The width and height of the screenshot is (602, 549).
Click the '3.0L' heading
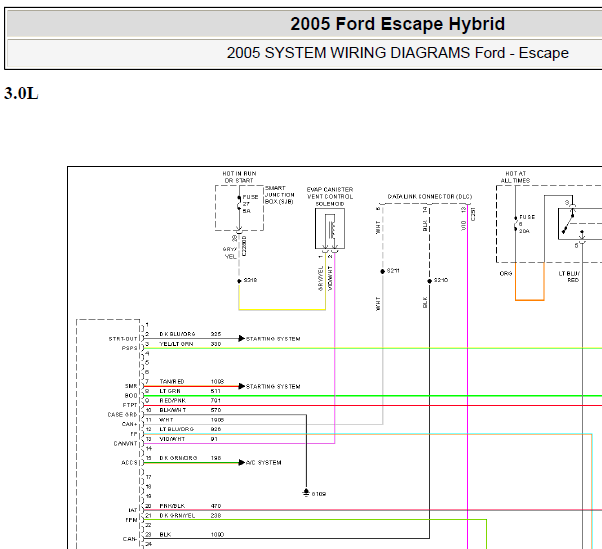click(x=21, y=93)
